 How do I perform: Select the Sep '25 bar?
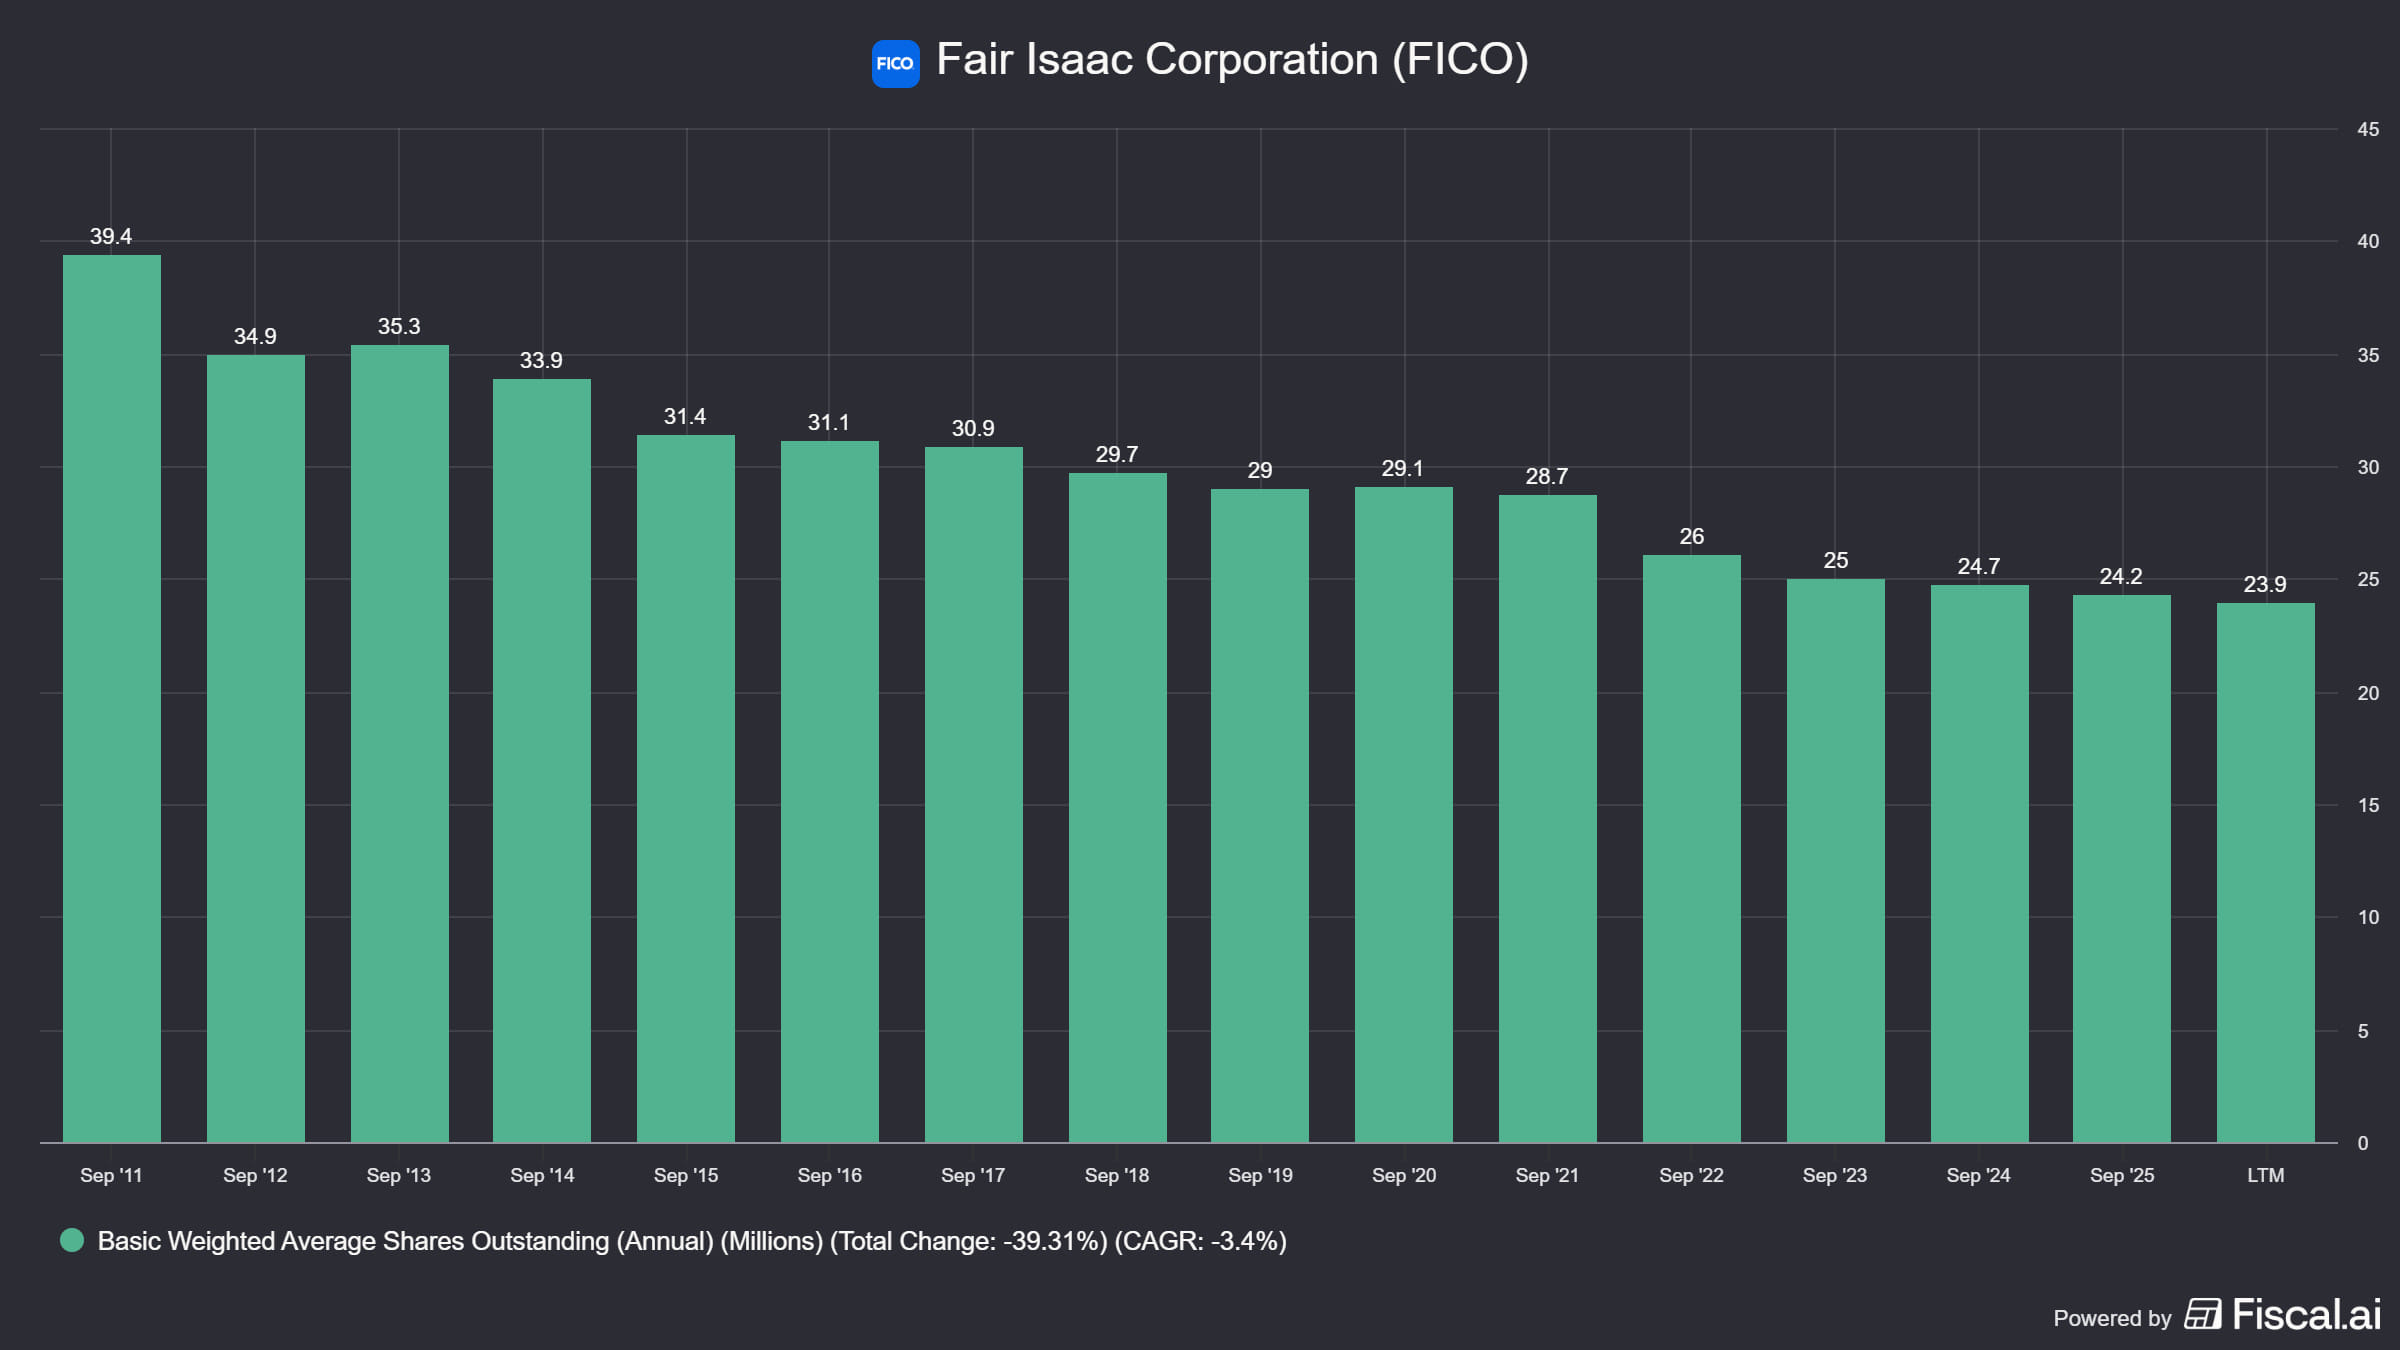pyautogui.click(x=2122, y=868)
